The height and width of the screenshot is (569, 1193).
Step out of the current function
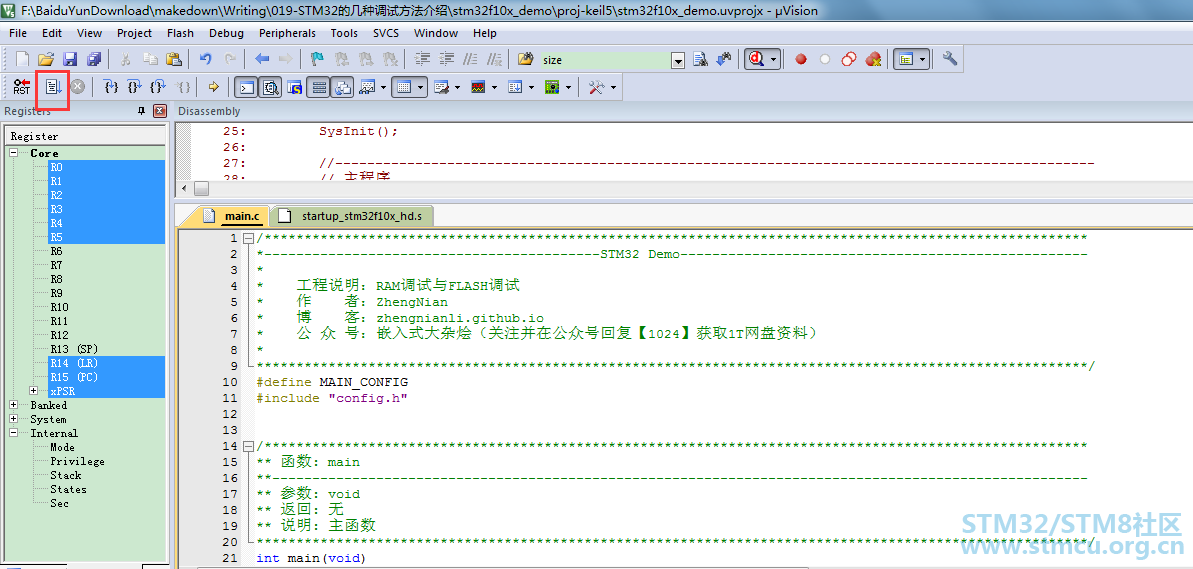pos(158,87)
